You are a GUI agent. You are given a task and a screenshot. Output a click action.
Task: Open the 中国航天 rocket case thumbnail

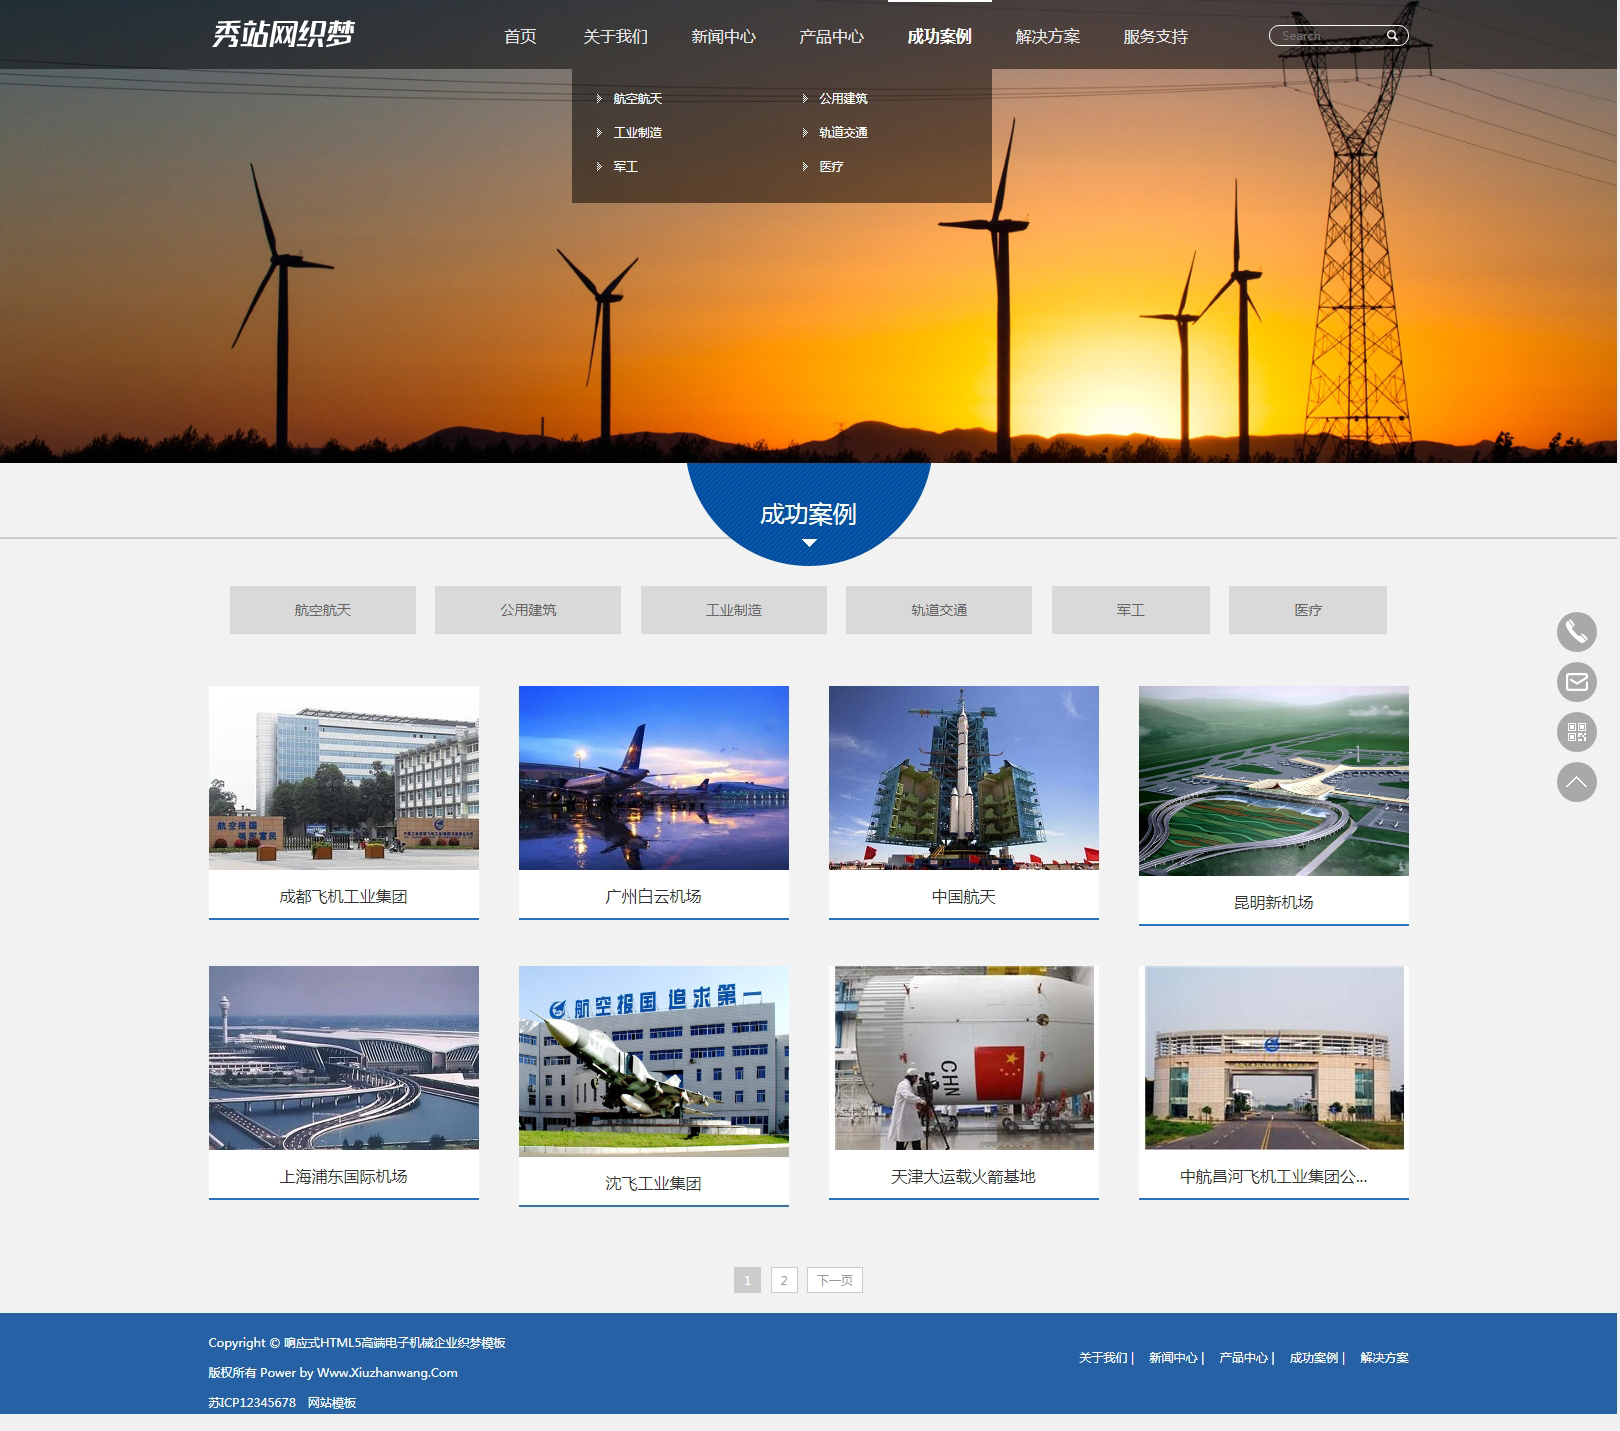(963, 778)
